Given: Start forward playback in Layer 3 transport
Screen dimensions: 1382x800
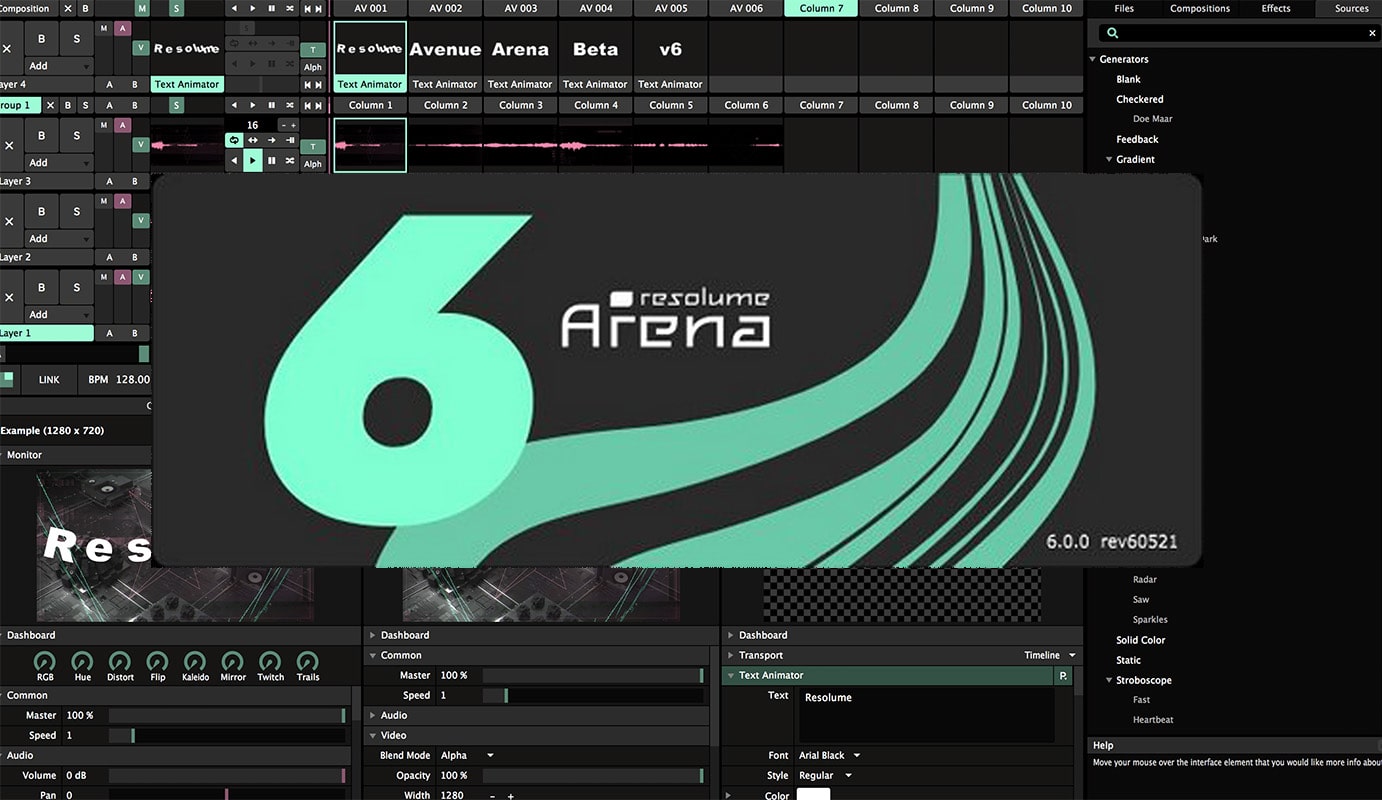Looking at the screenshot, I should click(252, 160).
